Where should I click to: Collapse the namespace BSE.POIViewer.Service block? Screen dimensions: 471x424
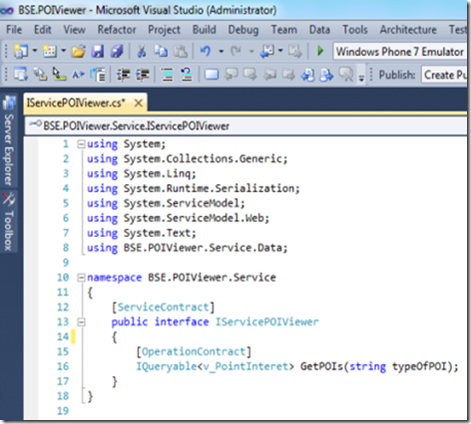tap(81, 277)
